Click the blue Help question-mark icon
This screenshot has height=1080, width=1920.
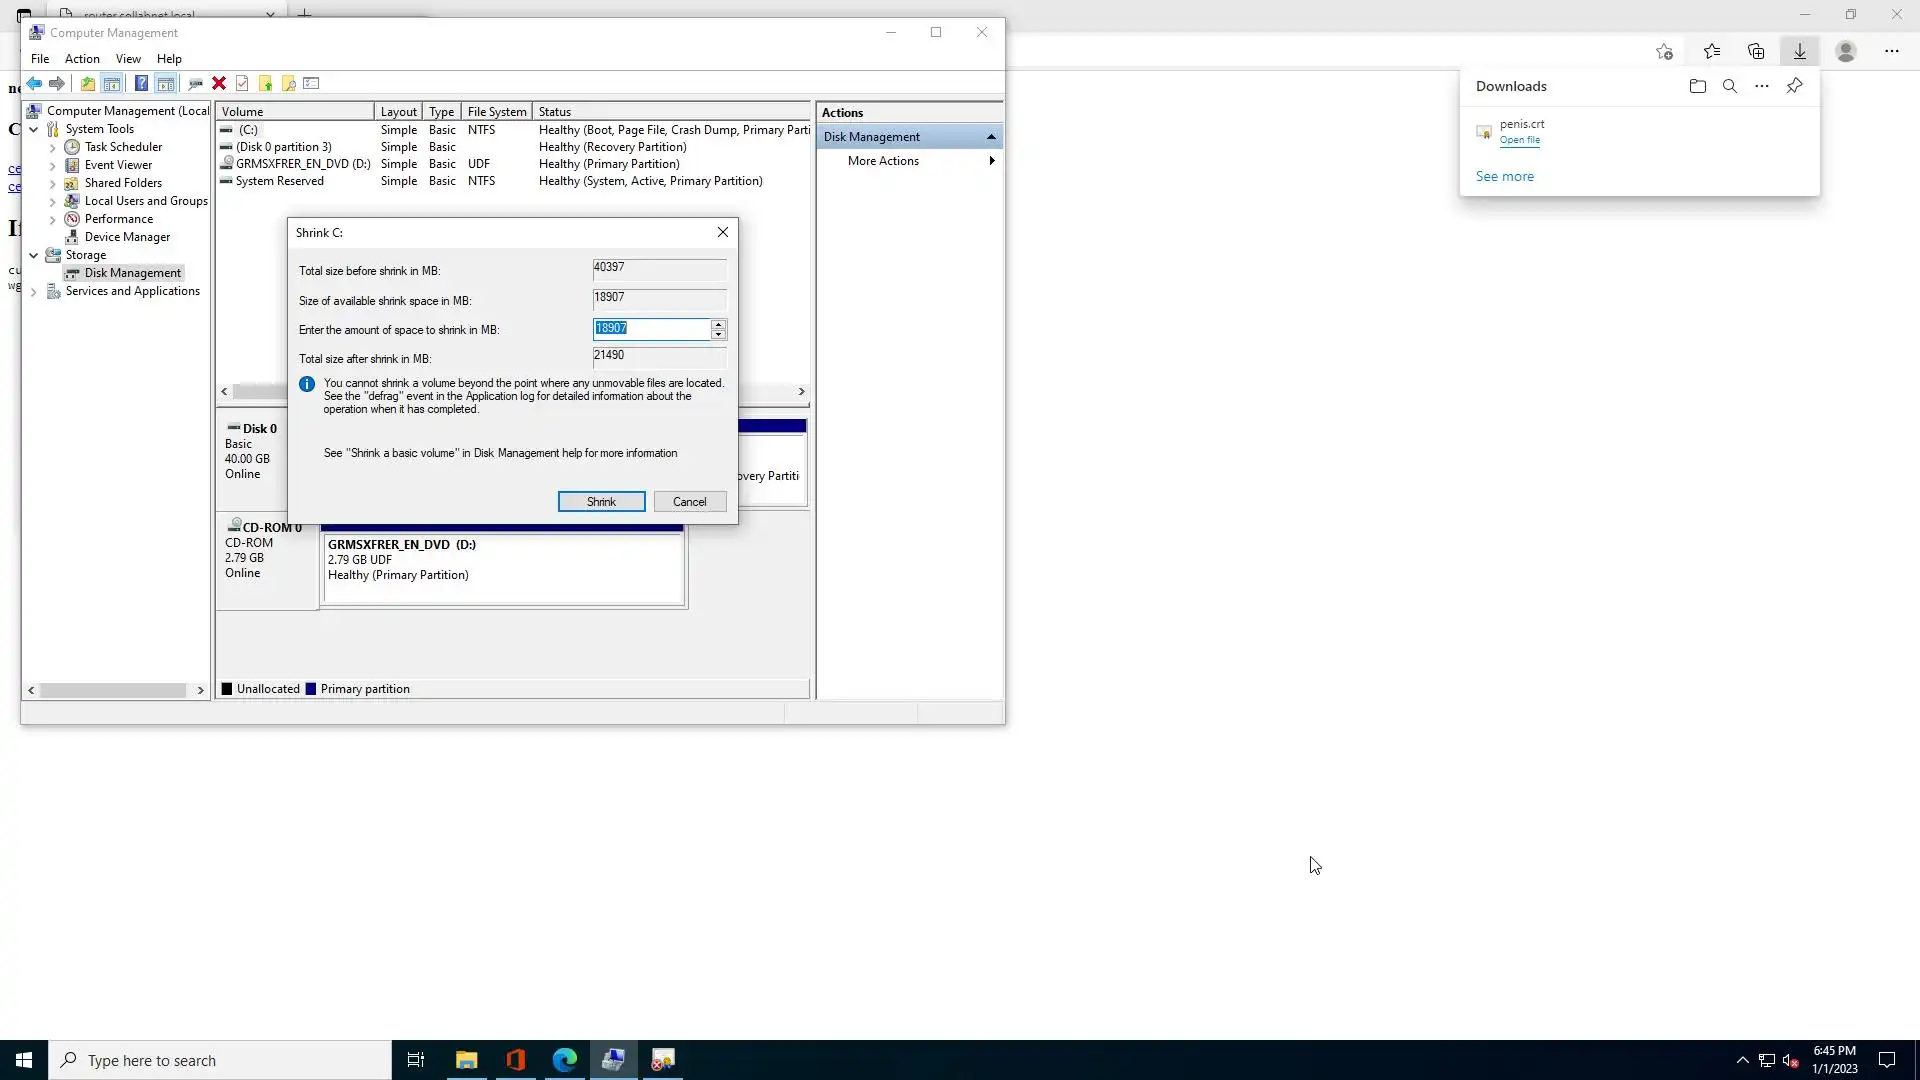(141, 84)
